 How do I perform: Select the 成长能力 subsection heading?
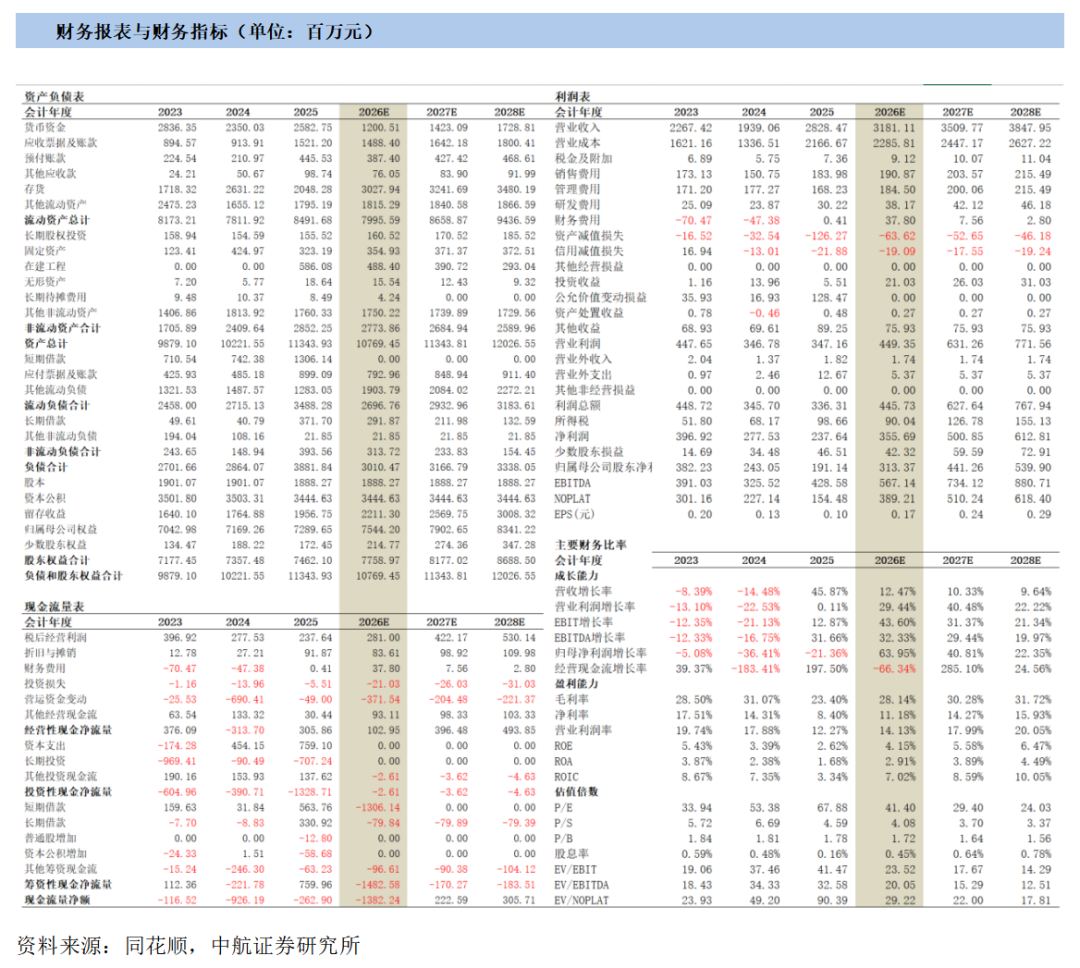click(577, 575)
